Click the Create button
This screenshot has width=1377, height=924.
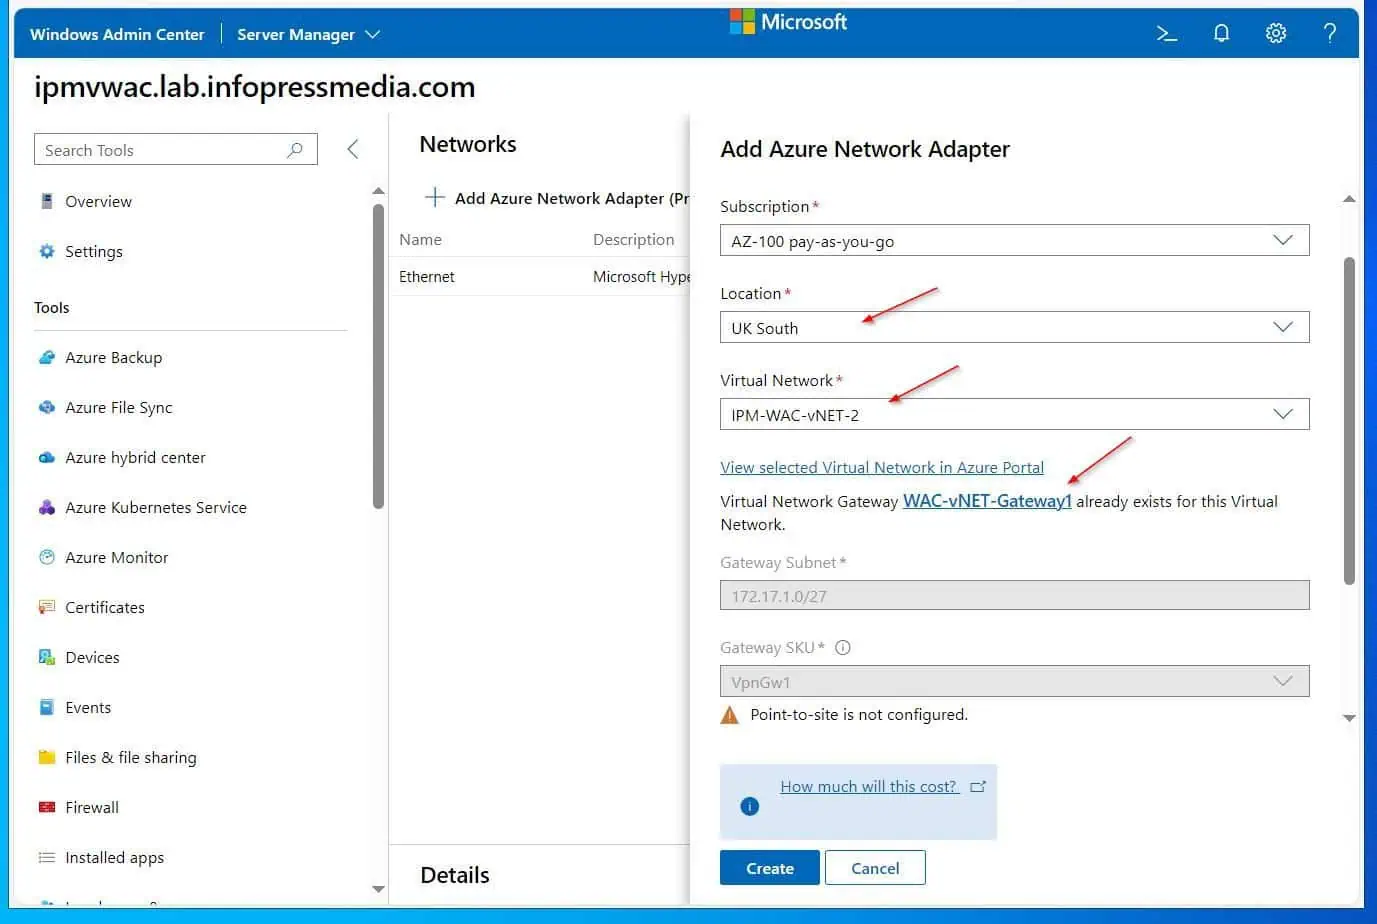click(x=770, y=868)
